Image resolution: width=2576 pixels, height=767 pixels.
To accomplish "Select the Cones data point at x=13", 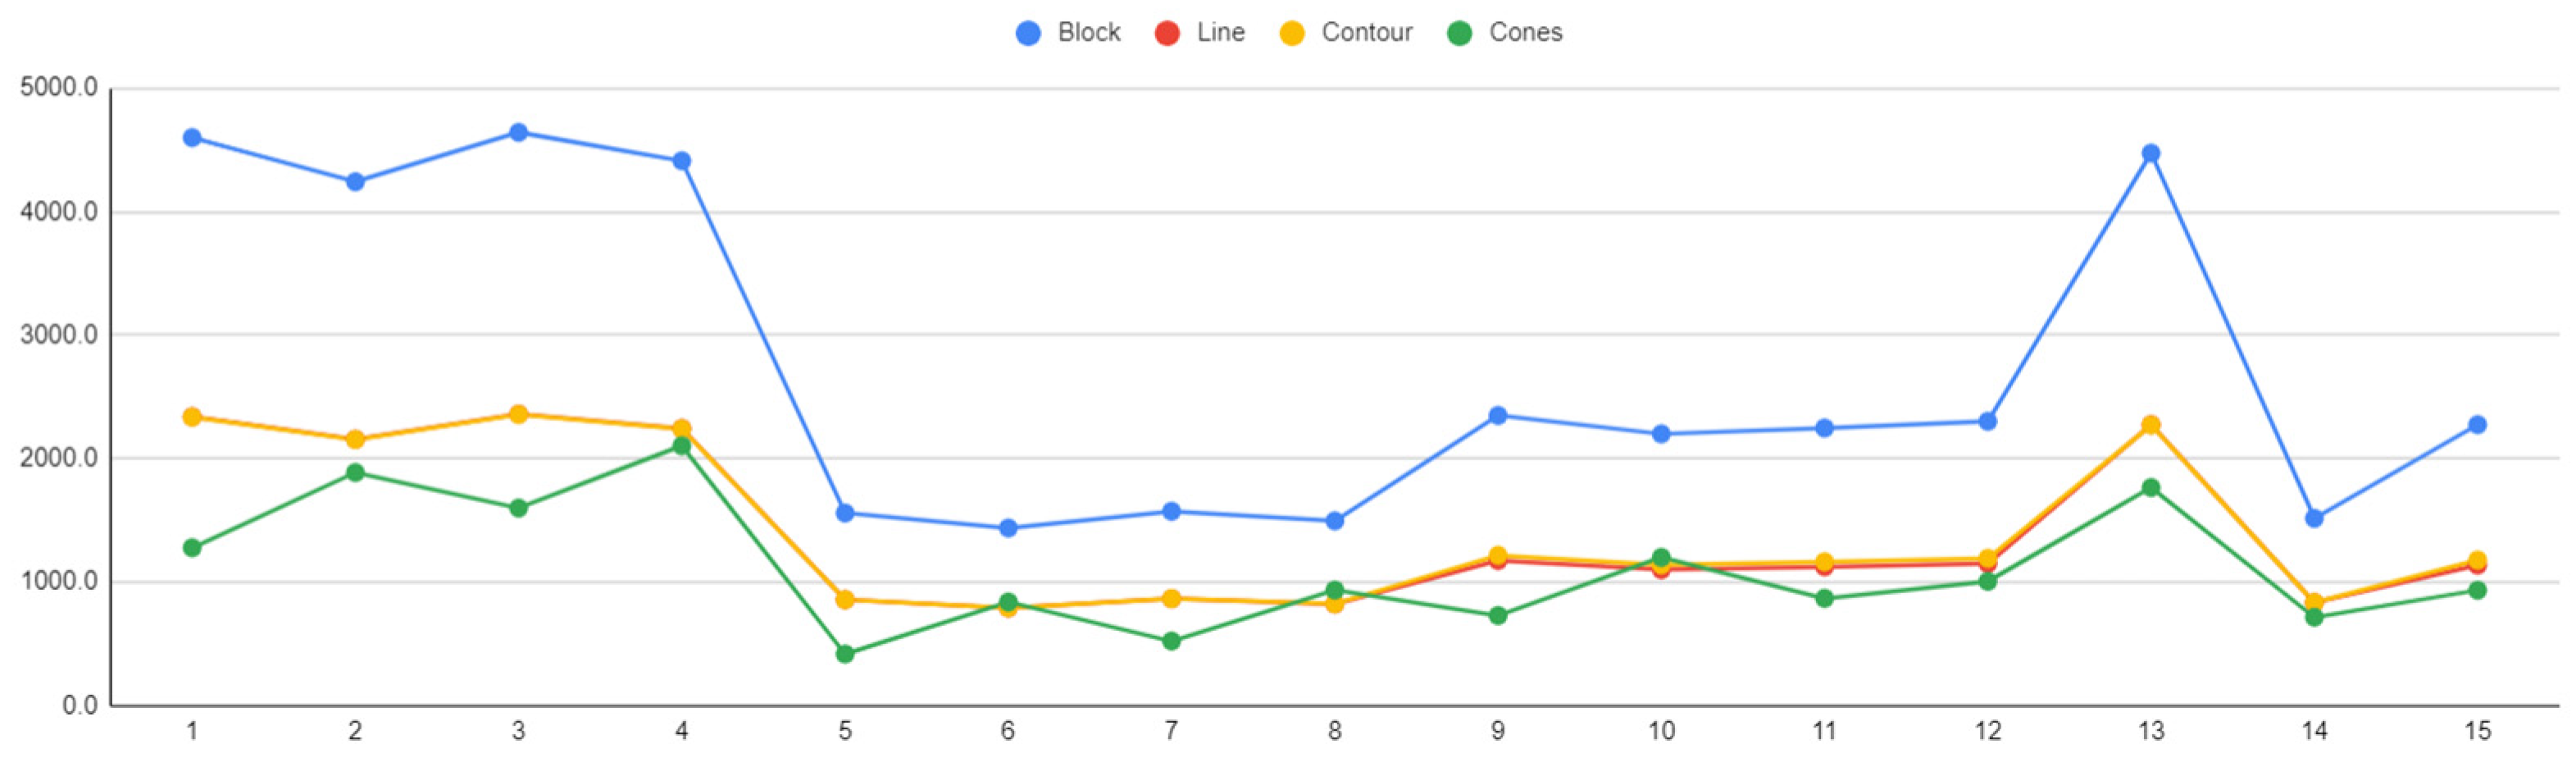I will tap(2151, 488).
